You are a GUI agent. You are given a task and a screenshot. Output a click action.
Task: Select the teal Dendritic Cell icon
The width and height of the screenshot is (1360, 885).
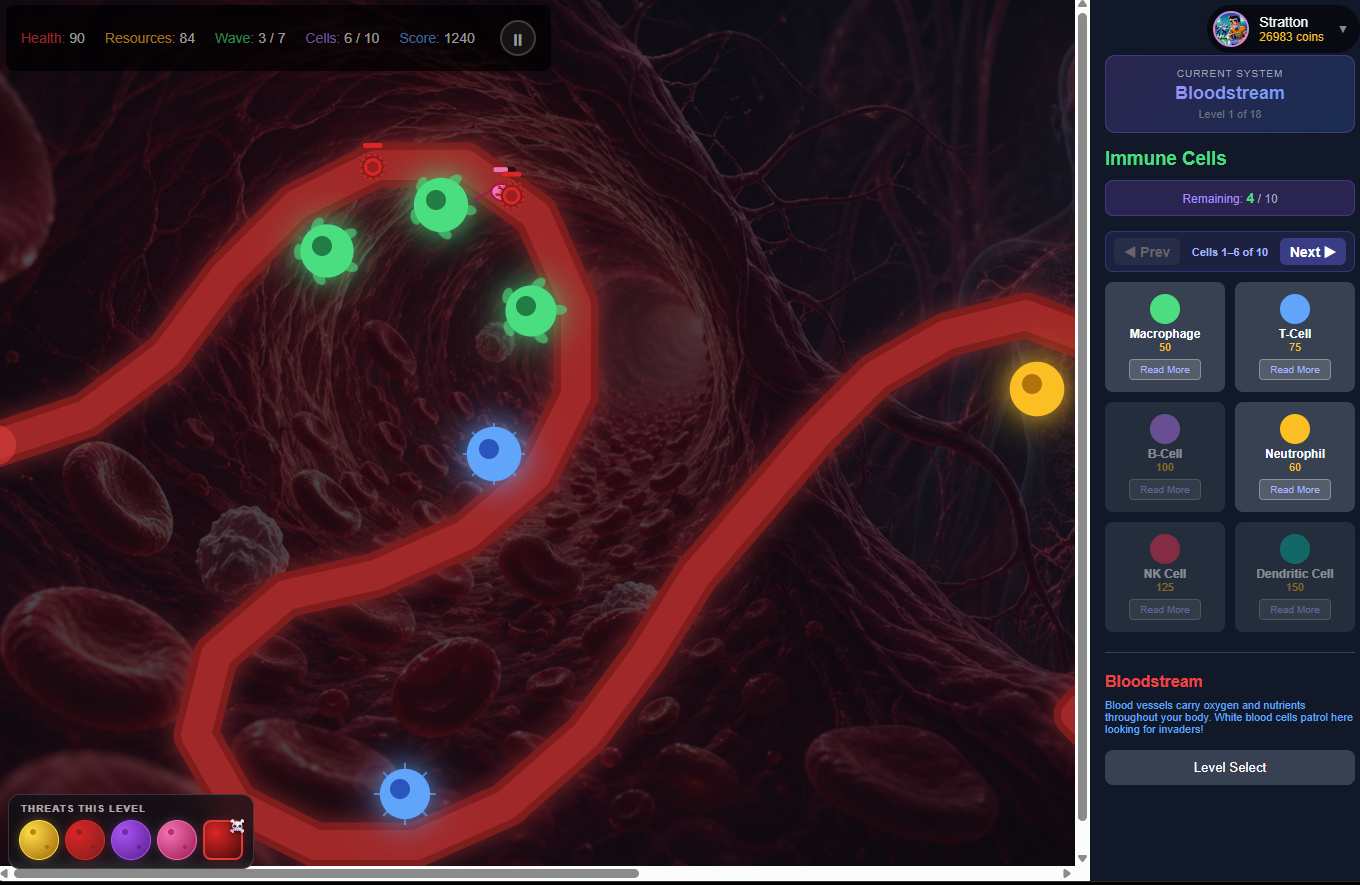click(x=1295, y=549)
